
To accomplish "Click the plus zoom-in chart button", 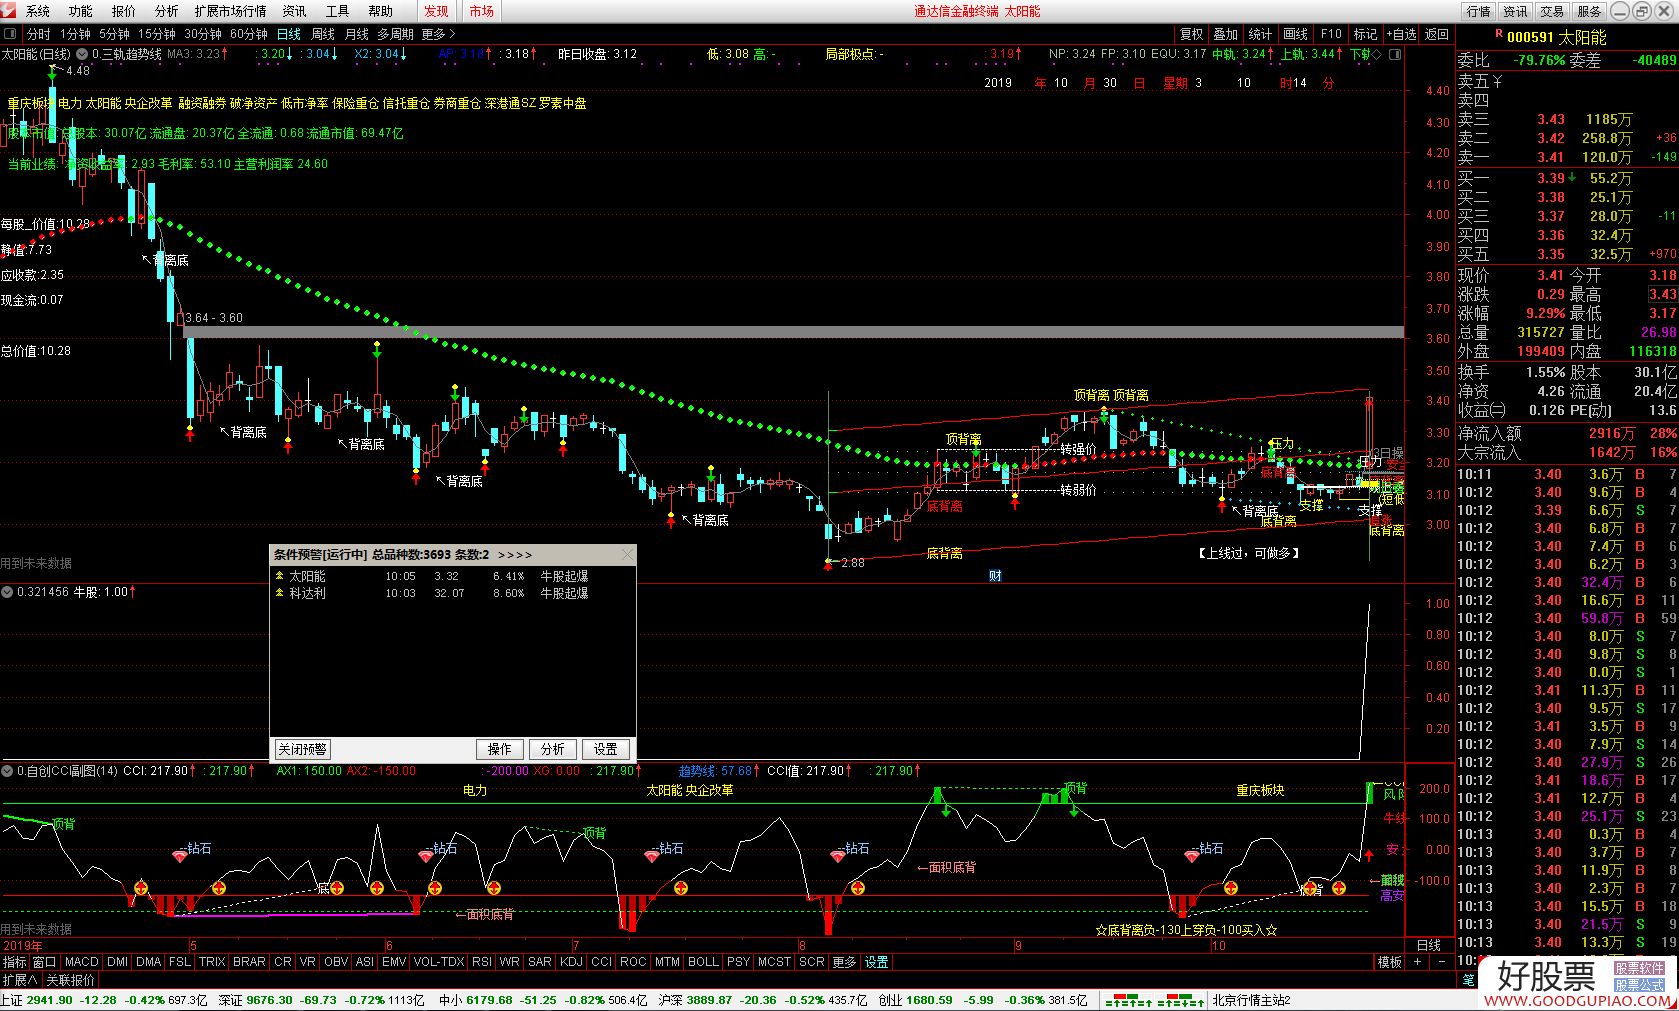I will click(1418, 962).
